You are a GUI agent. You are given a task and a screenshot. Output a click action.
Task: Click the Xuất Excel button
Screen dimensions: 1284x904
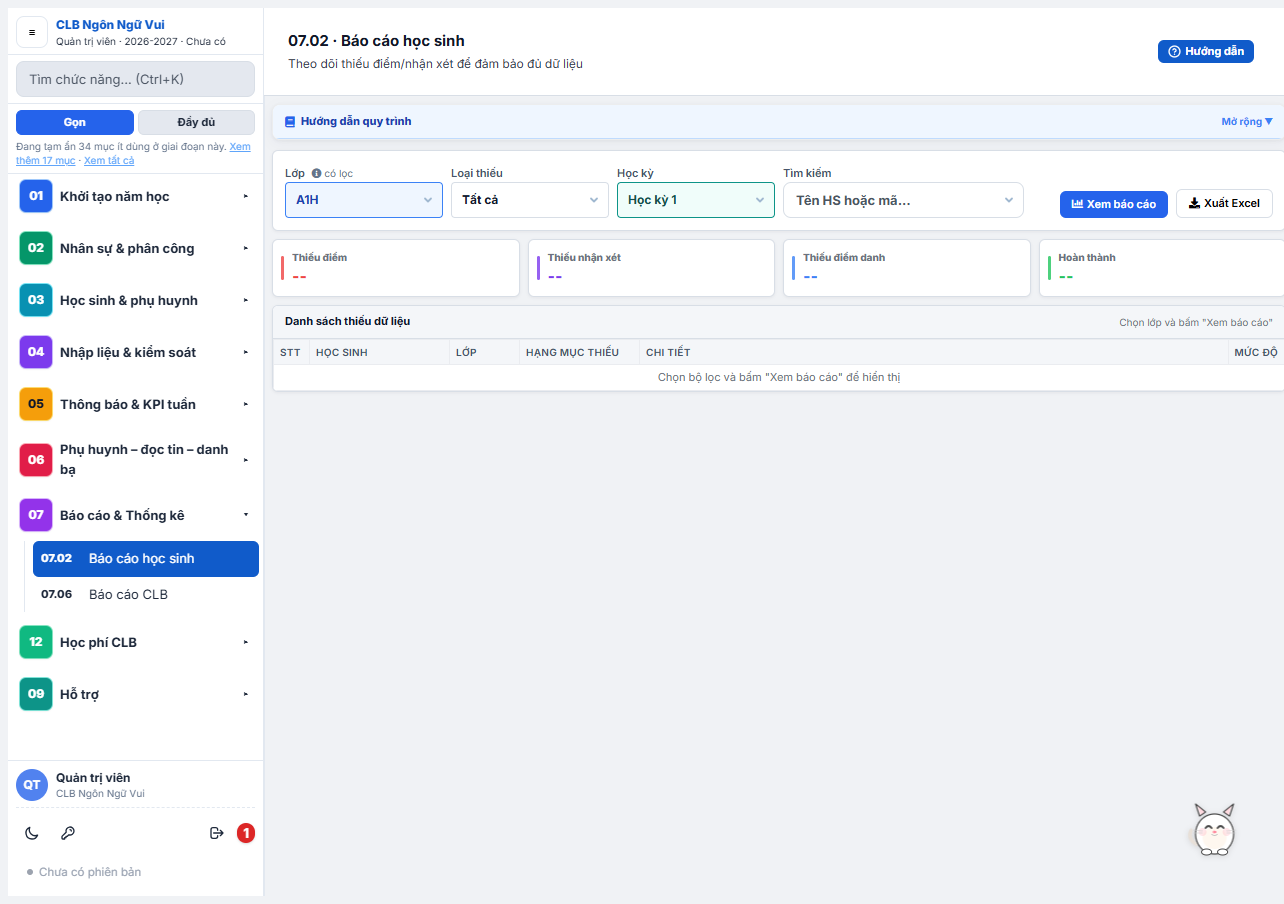1225,204
